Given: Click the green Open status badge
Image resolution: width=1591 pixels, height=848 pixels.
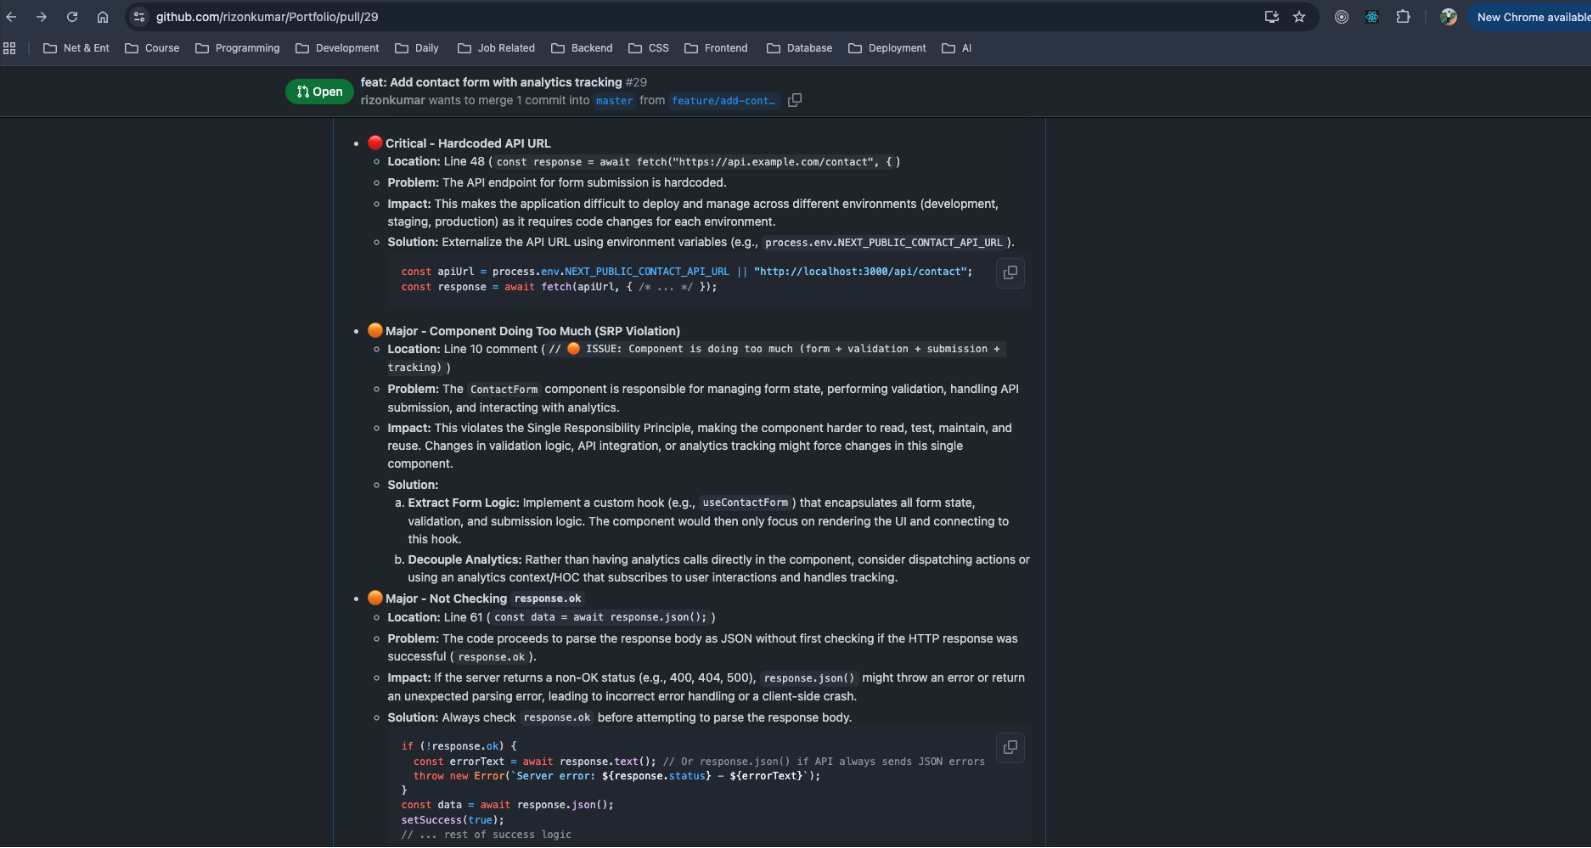Looking at the screenshot, I should [319, 92].
